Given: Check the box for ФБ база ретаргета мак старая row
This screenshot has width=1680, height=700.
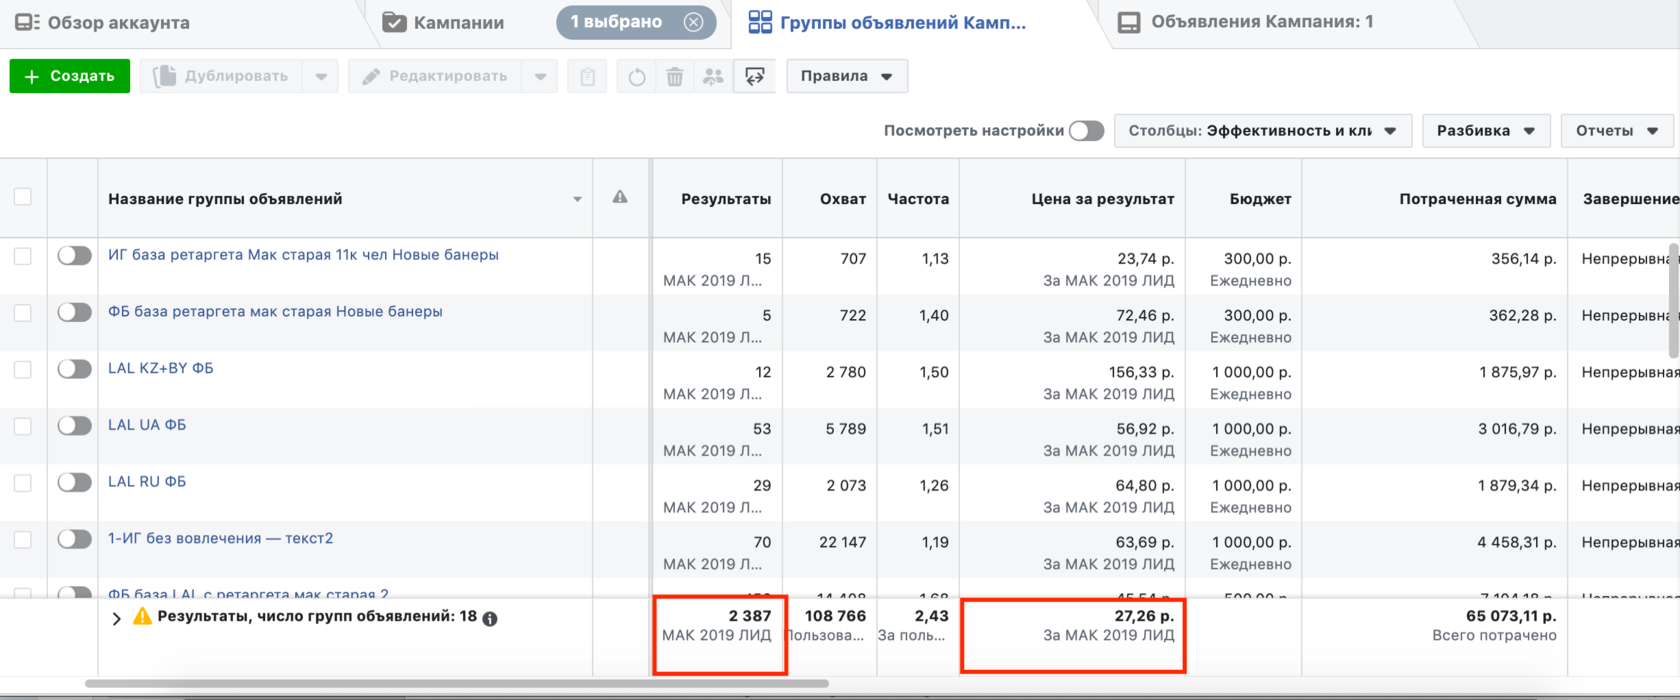Looking at the screenshot, I should point(22,313).
